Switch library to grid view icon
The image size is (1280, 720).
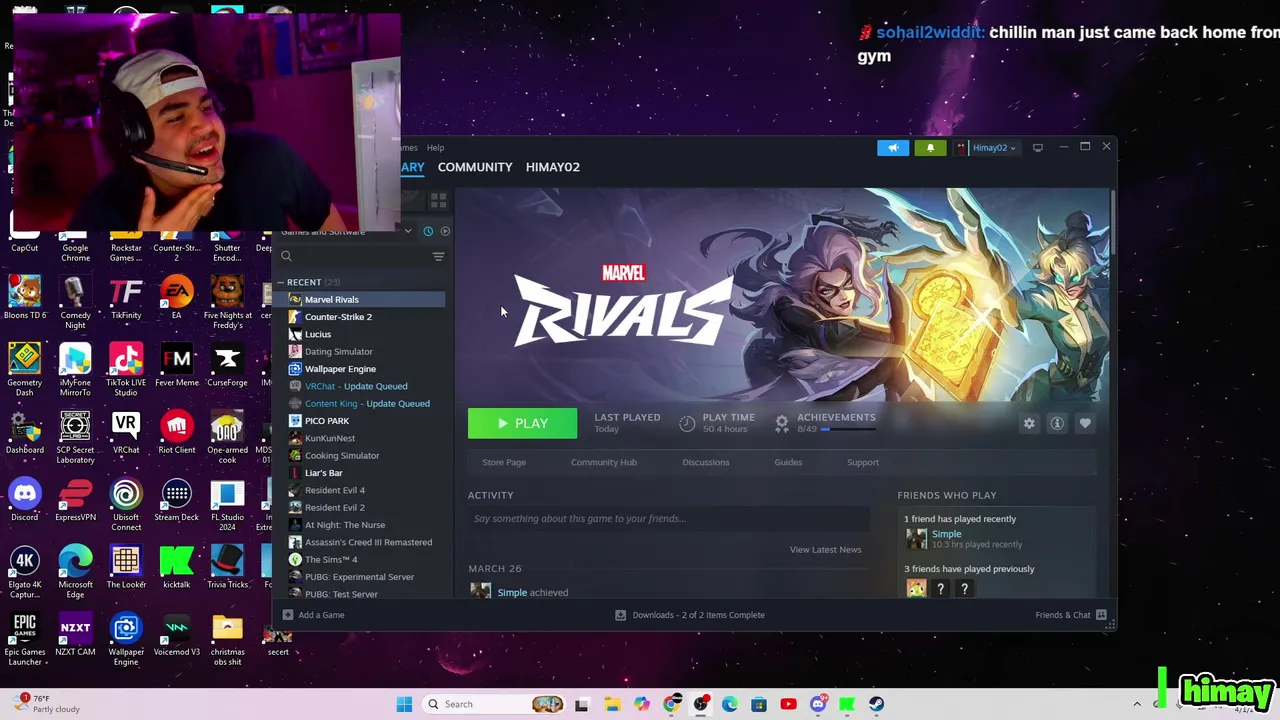[x=438, y=201]
